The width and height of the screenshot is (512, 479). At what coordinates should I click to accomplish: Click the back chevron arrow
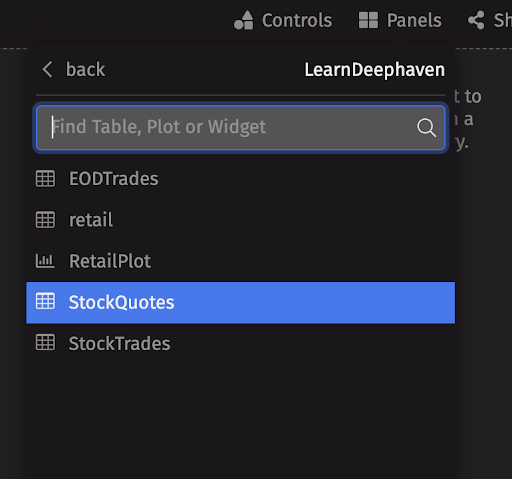pos(47,69)
